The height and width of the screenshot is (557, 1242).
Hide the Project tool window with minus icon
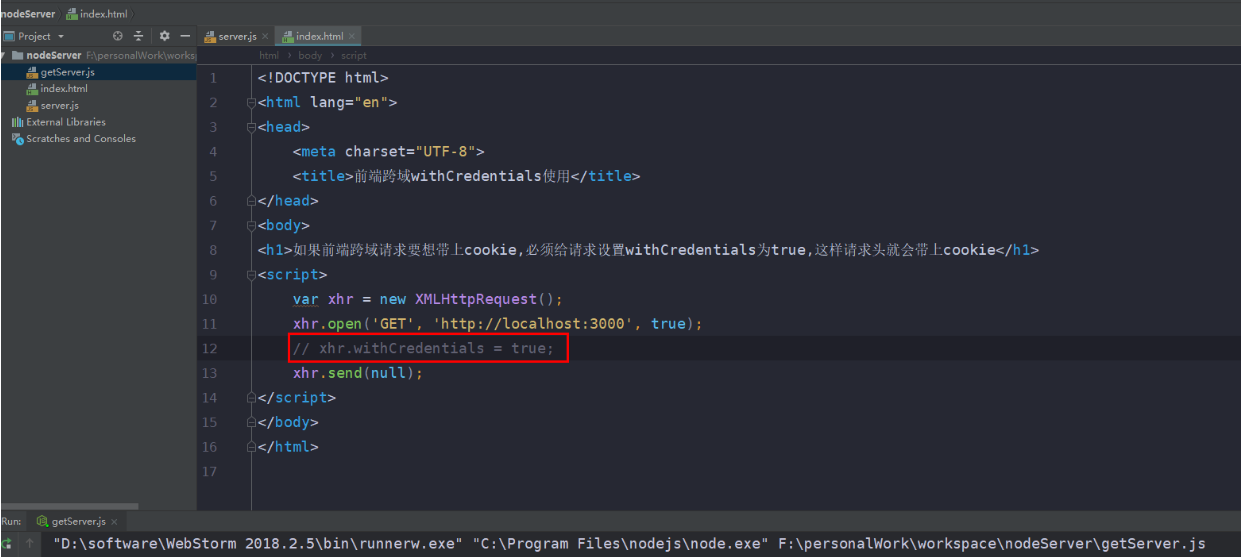click(185, 36)
